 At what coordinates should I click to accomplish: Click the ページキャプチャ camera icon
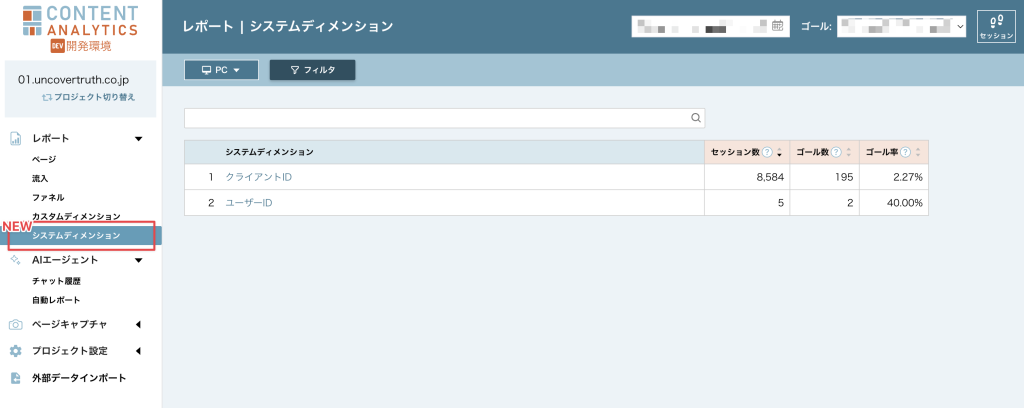15,324
